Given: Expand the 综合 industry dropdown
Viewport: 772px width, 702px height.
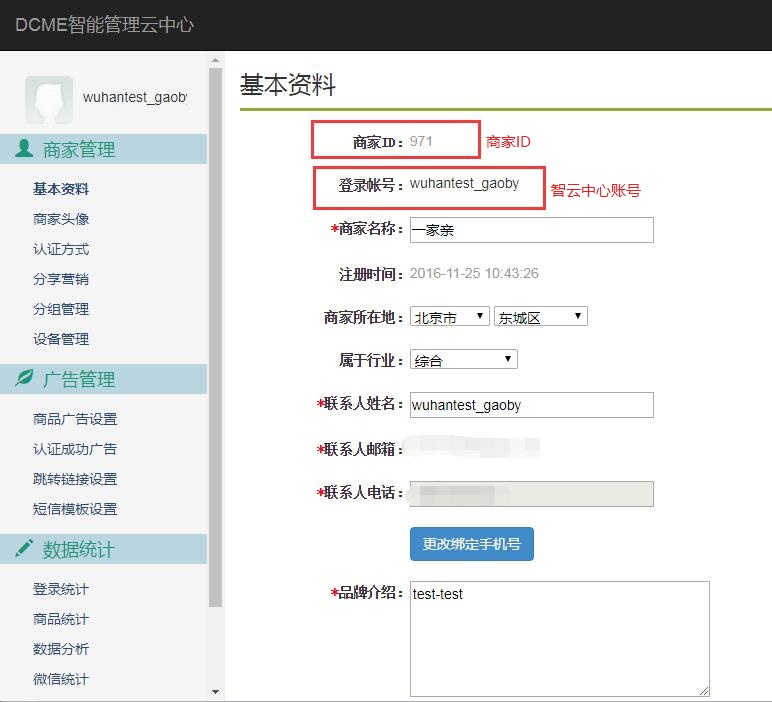Looking at the screenshot, I should [463, 360].
